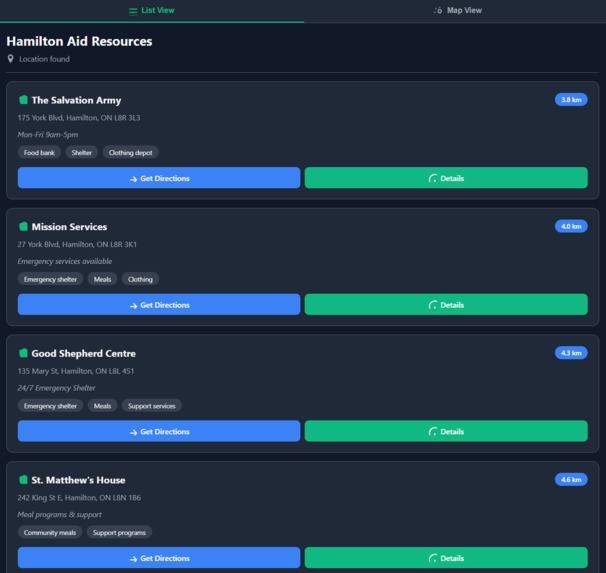
Task: Click the building icon next to St. Matthew's House
Action: 23,480
